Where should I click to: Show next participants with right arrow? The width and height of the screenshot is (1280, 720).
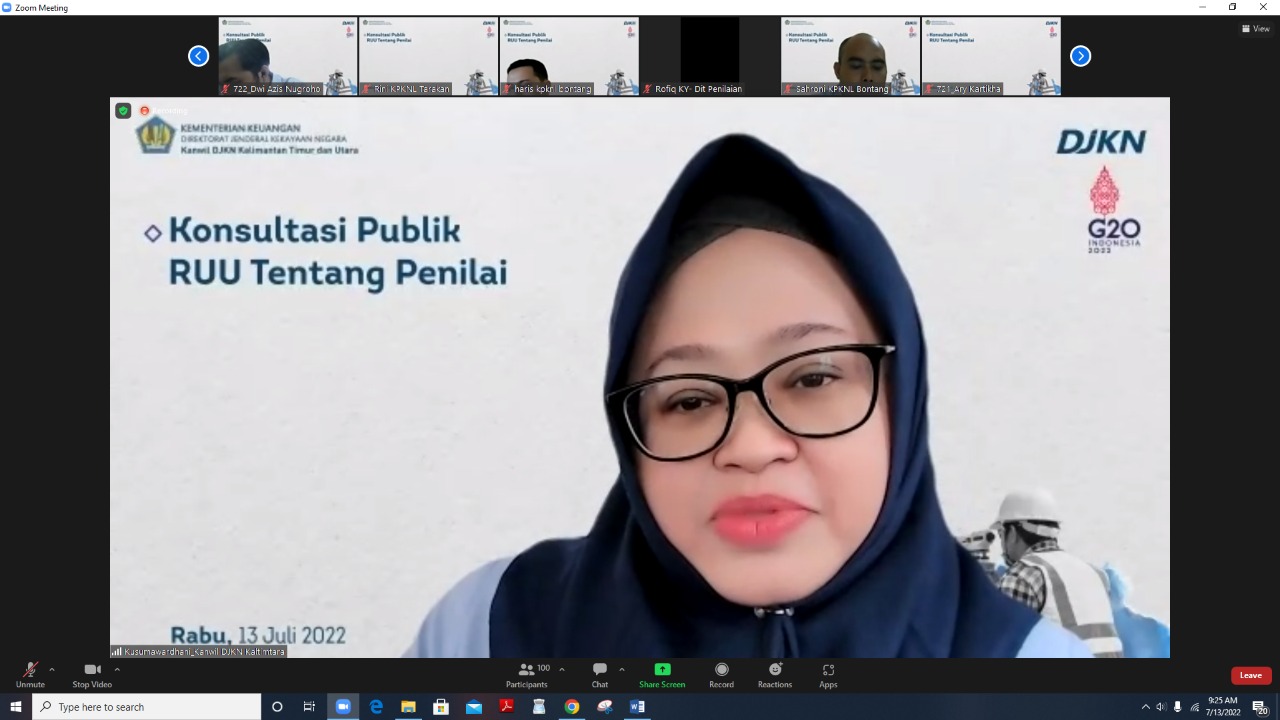coord(1080,56)
